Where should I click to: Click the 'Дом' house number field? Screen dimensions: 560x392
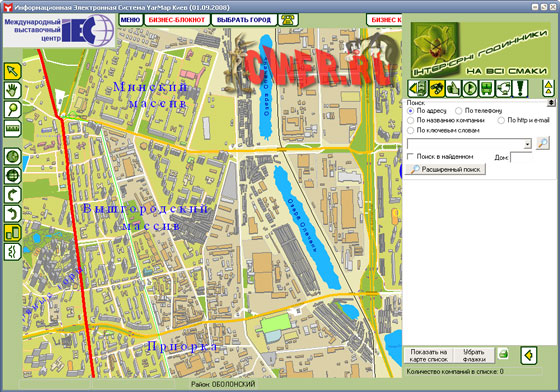click(x=521, y=157)
